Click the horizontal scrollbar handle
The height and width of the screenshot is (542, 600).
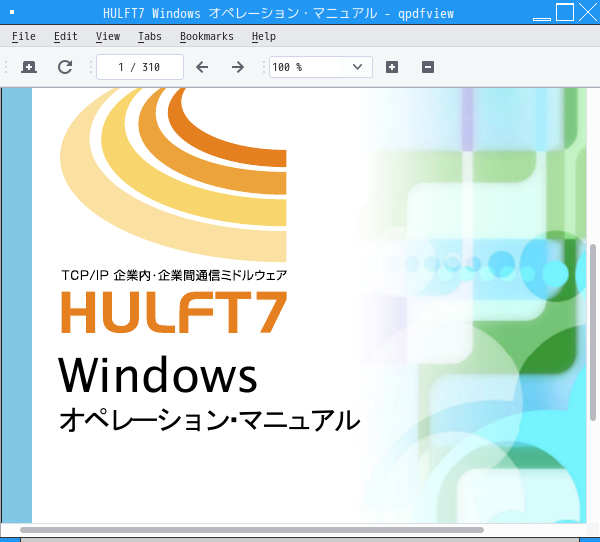point(252,530)
